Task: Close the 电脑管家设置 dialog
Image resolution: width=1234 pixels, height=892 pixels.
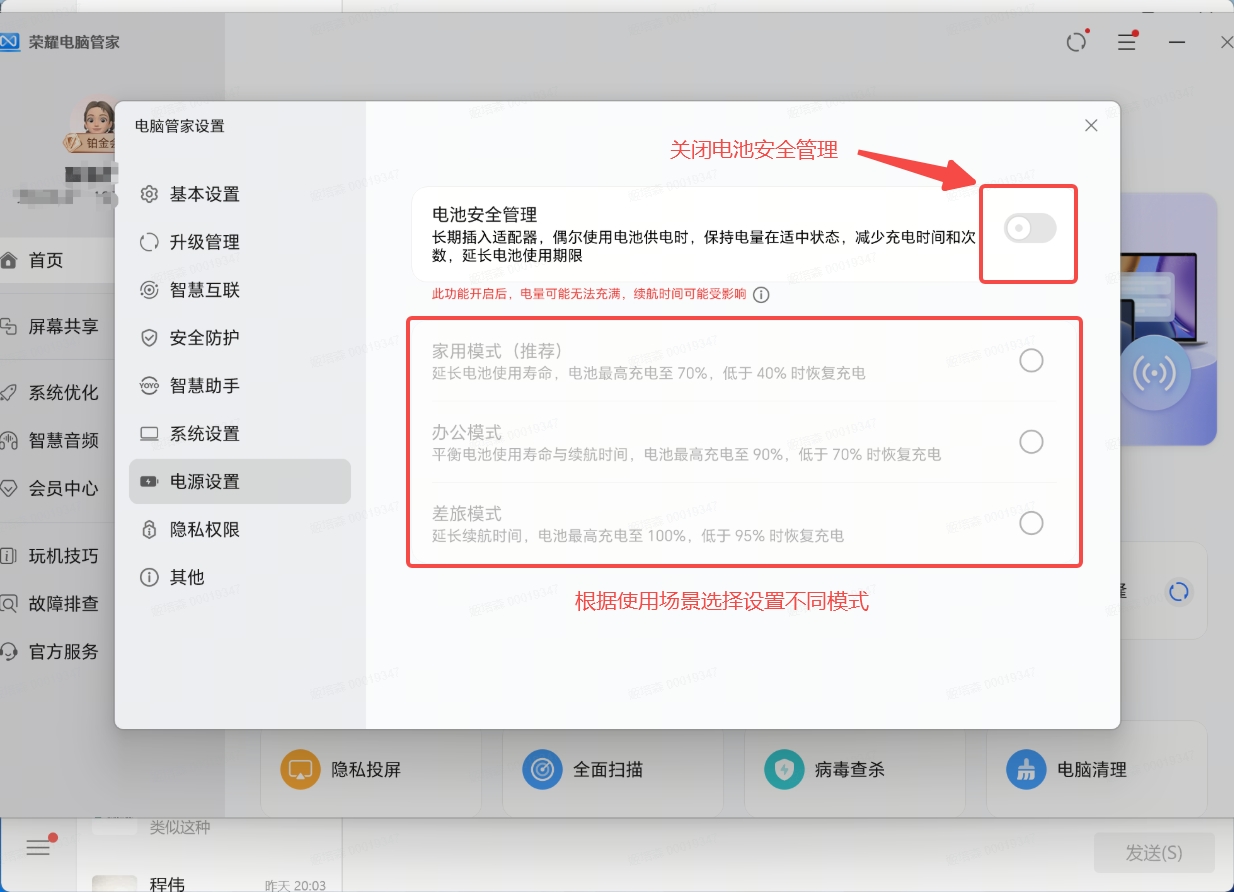Action: click(x=1091, y=125)
